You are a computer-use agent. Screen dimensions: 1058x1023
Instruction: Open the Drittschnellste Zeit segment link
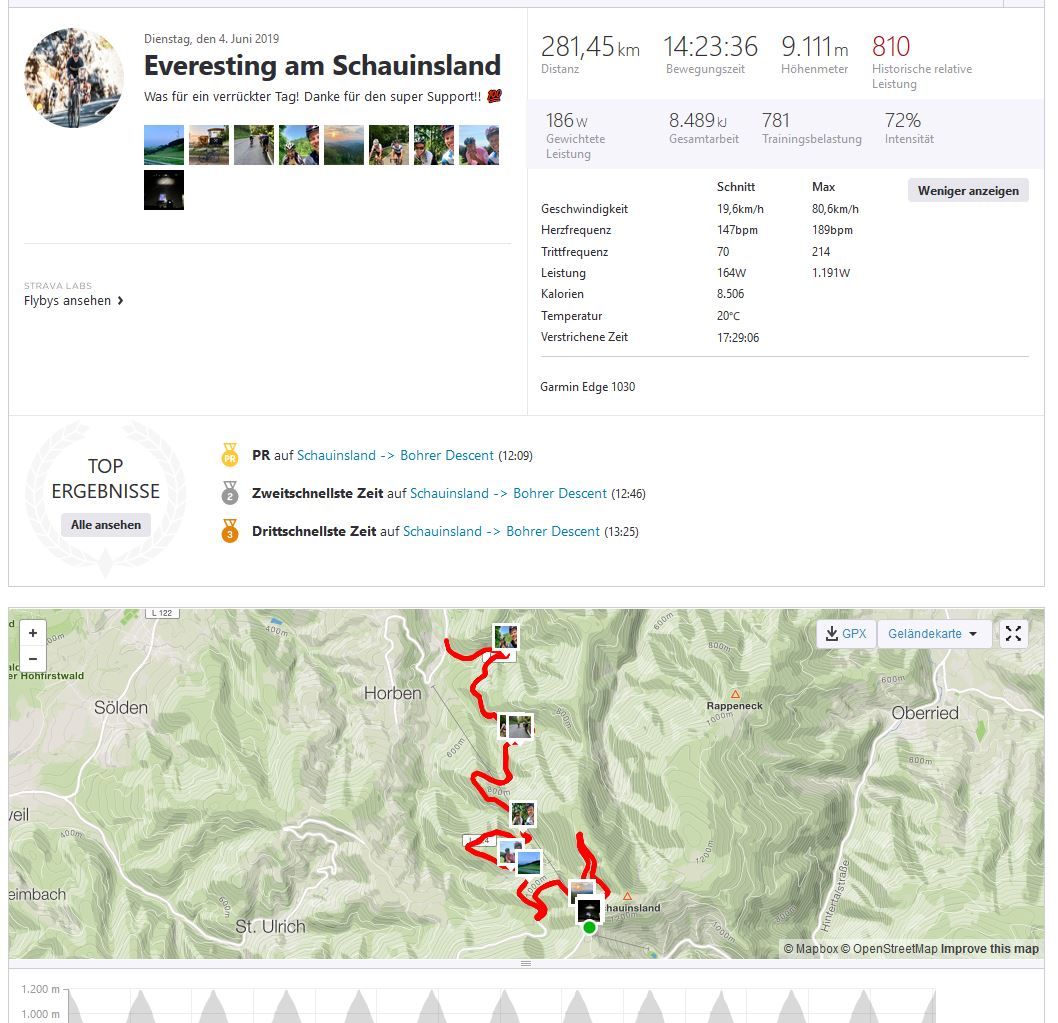501,532
